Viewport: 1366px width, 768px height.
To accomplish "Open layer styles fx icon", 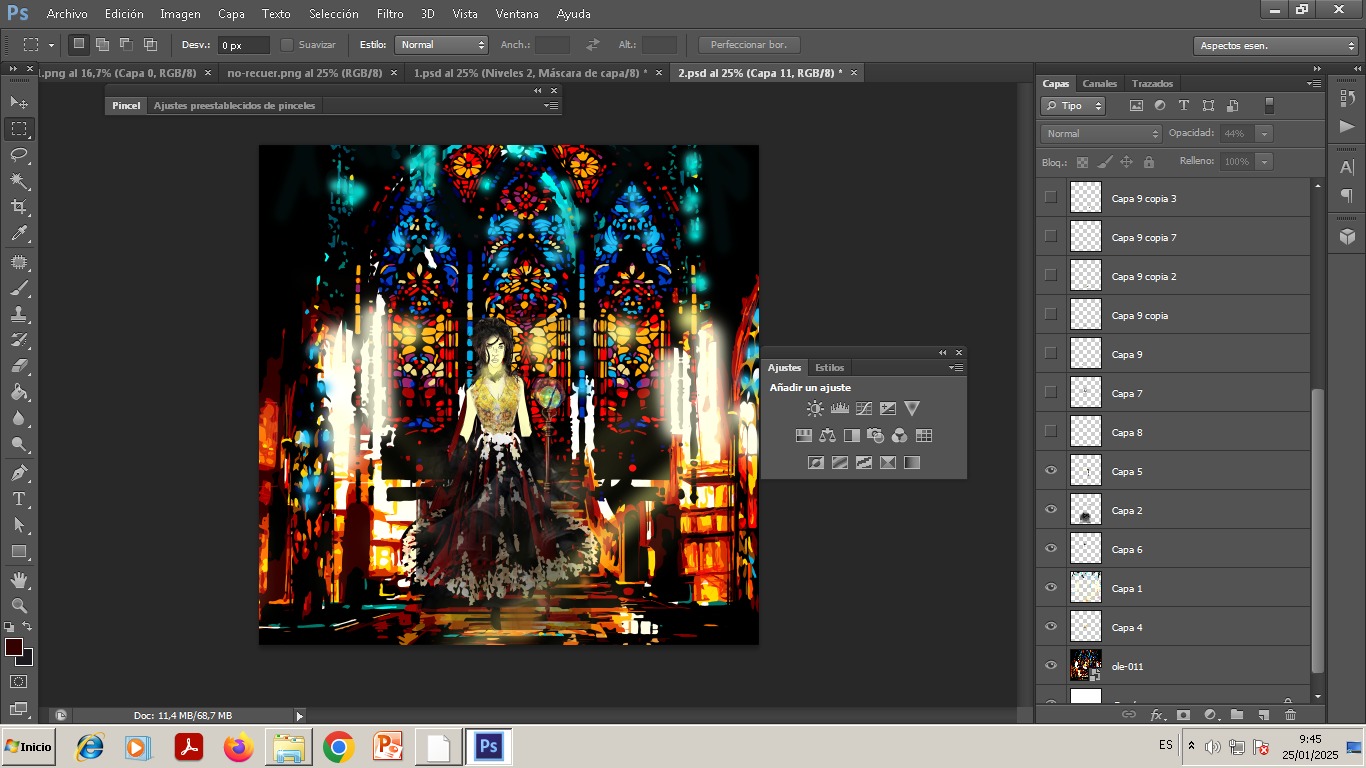I will [1157, 715].
